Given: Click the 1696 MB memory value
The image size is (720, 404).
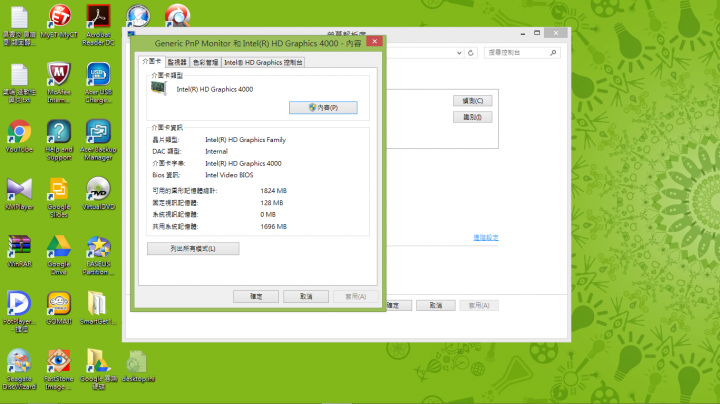Looking at the screenshot, I should 274,226.
